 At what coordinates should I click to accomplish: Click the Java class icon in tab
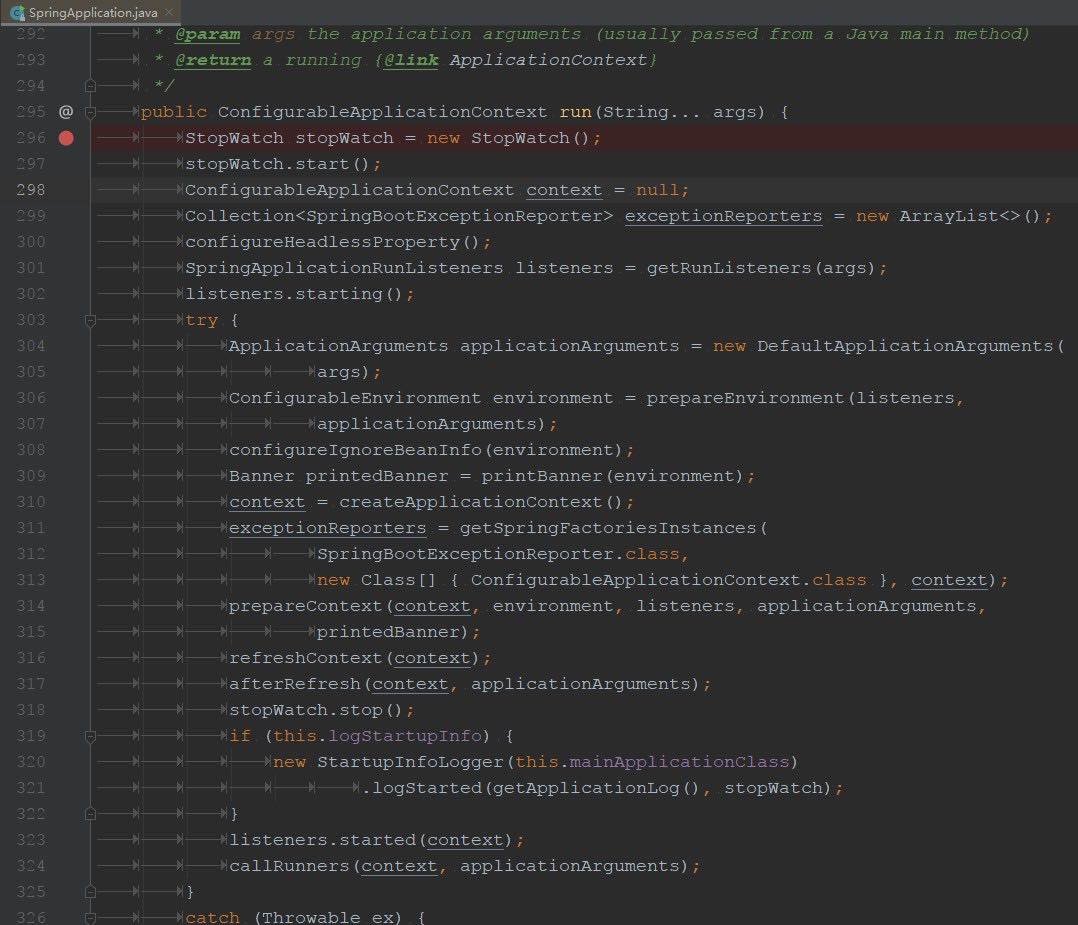pos(17,12)
